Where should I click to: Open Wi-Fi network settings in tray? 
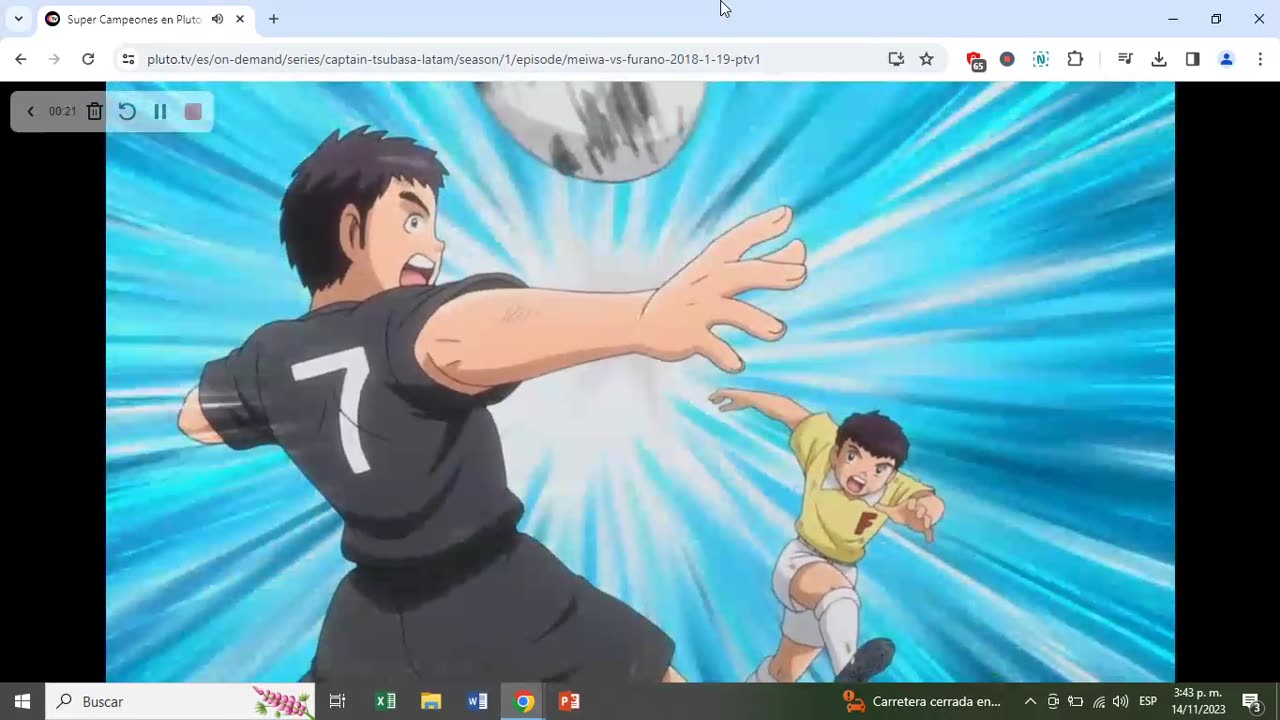click(x=1099, y=701)
